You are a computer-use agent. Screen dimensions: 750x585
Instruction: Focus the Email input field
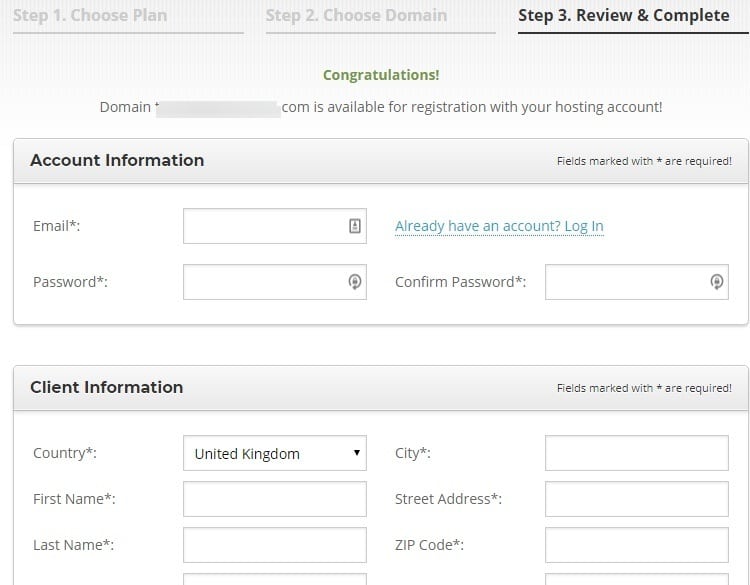pyautogui.click(x=275, y=226)
